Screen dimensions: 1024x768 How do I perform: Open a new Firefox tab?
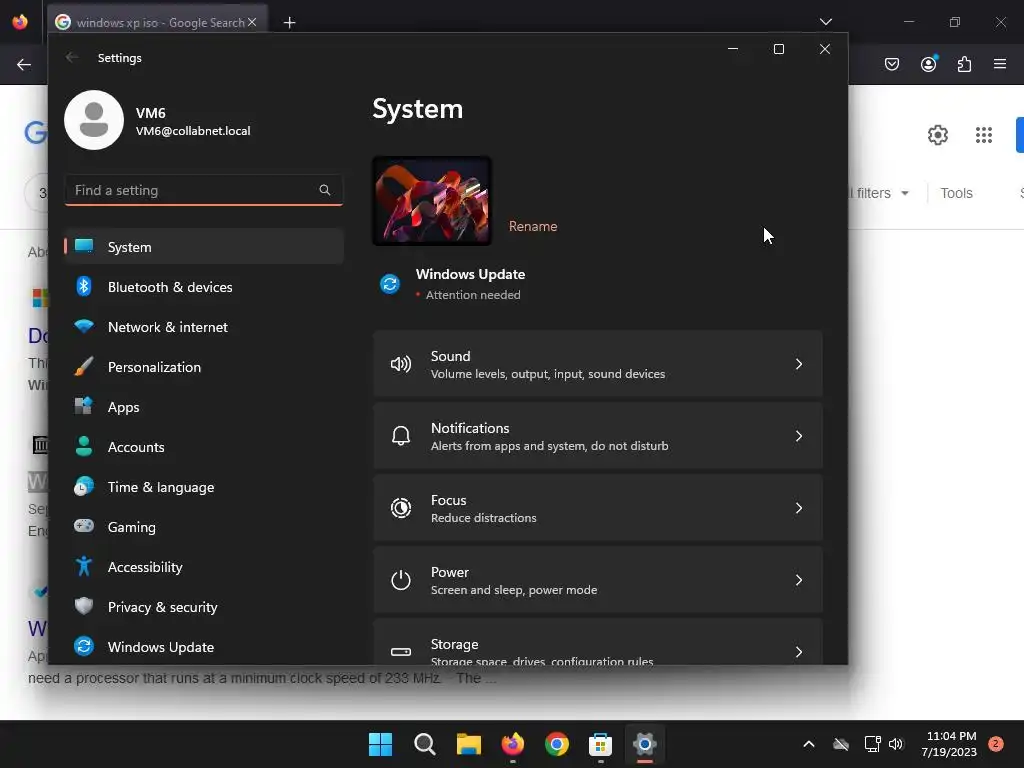tap(289, 23)
